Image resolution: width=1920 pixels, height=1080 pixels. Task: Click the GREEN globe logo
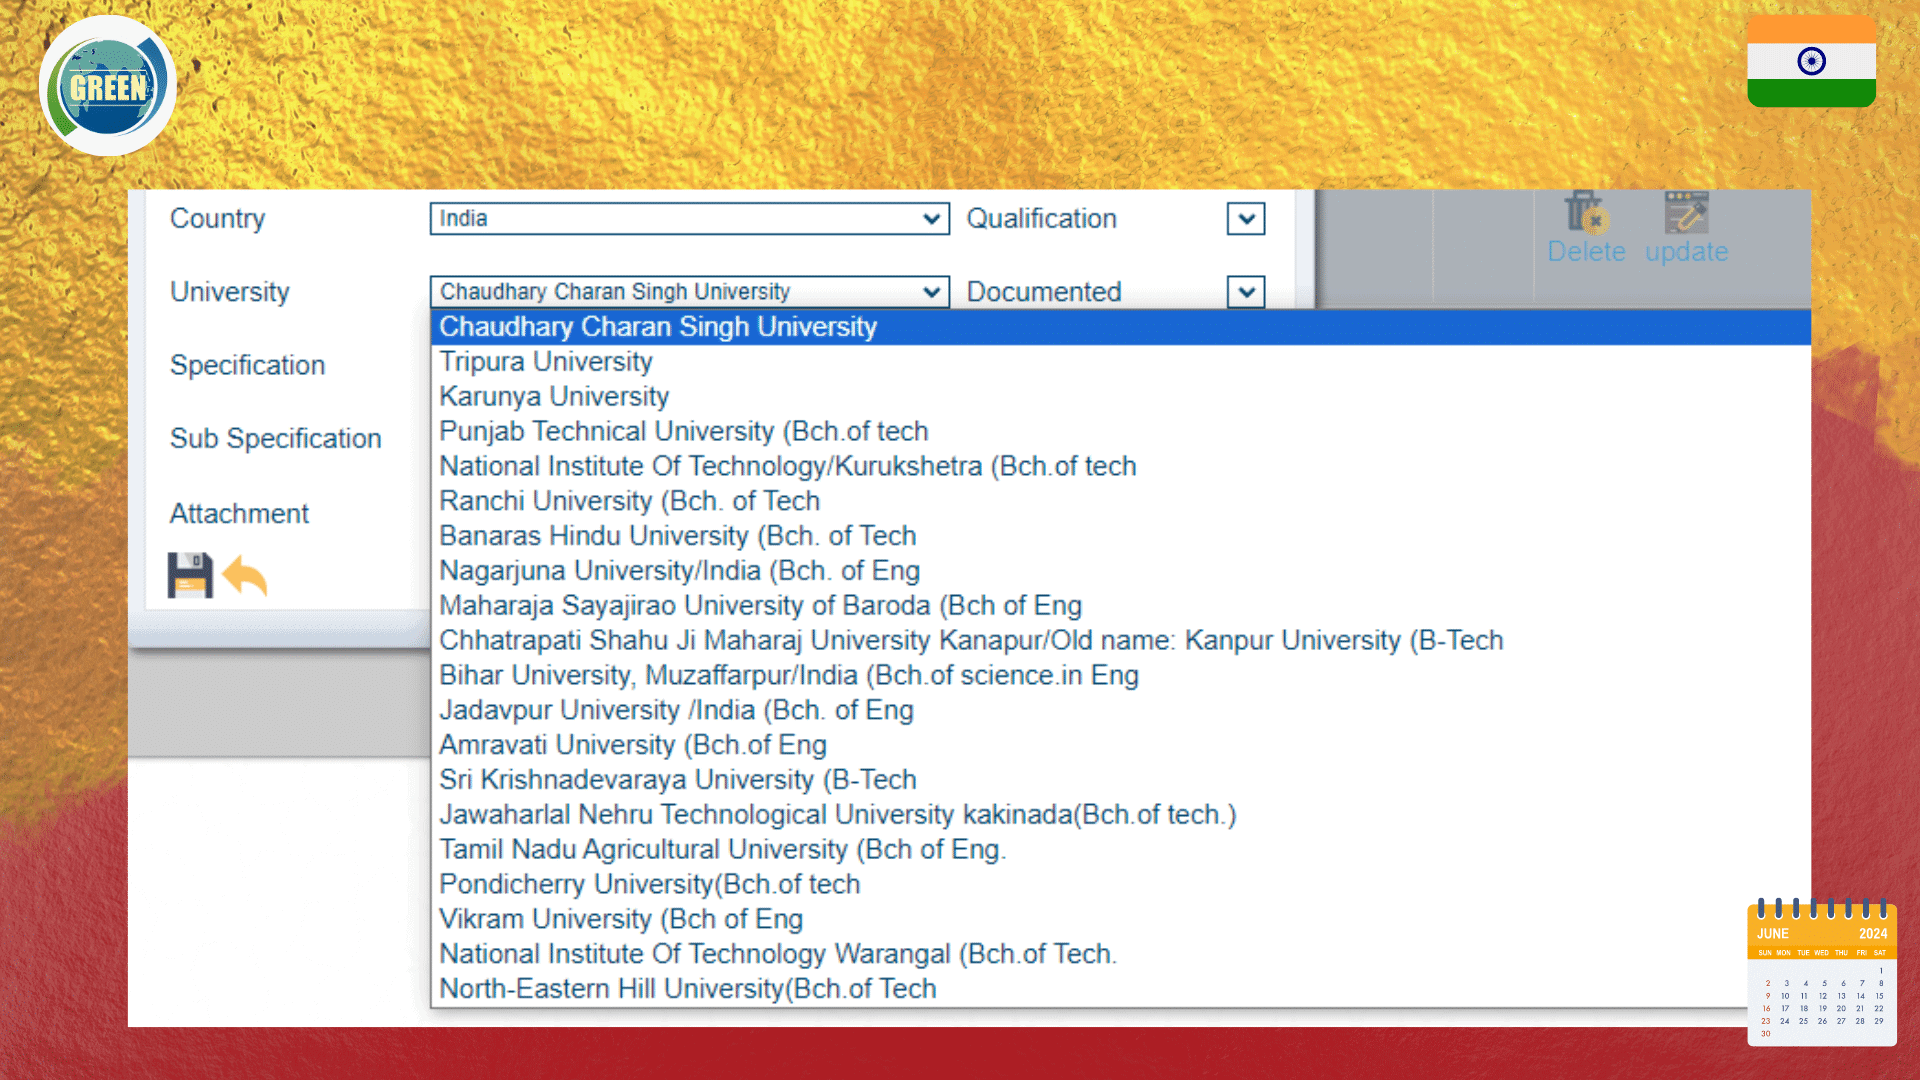pyautogui.click(x=108, y=87)
